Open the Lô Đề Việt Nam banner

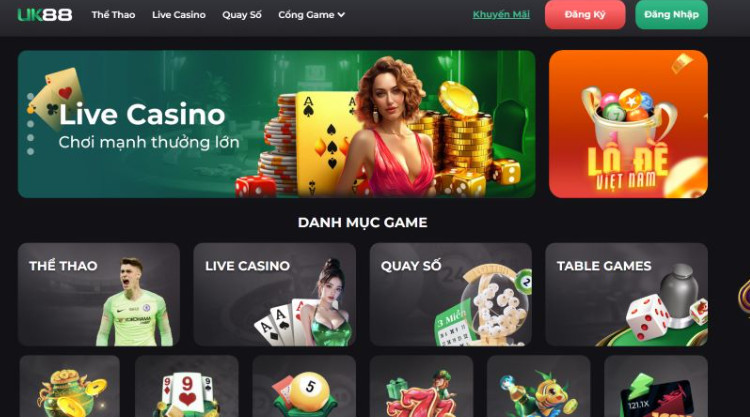[x=629, y=124]
